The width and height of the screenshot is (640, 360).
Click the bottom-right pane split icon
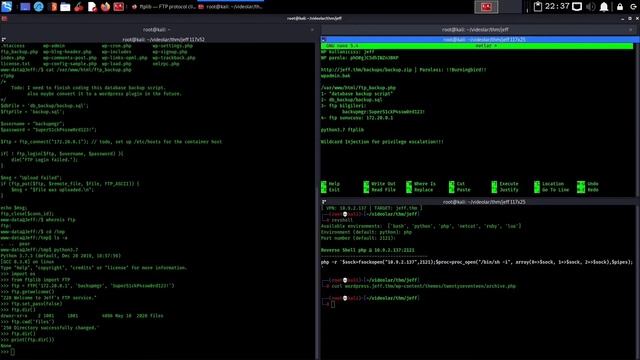pyautogui.click(x=324, y=202)
